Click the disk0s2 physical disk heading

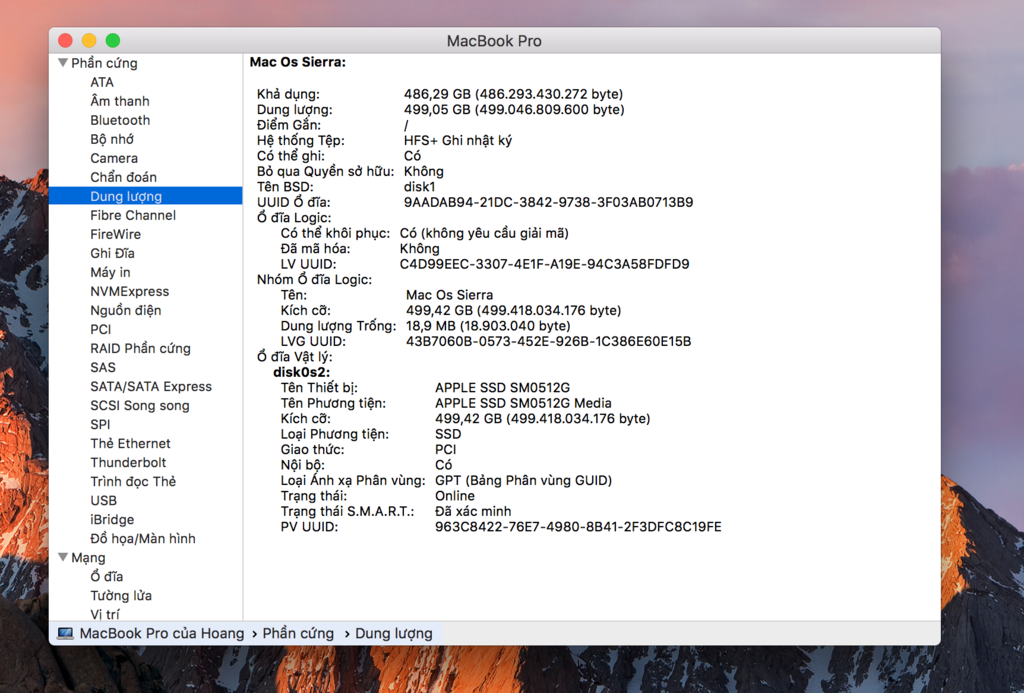pos(301,372)
